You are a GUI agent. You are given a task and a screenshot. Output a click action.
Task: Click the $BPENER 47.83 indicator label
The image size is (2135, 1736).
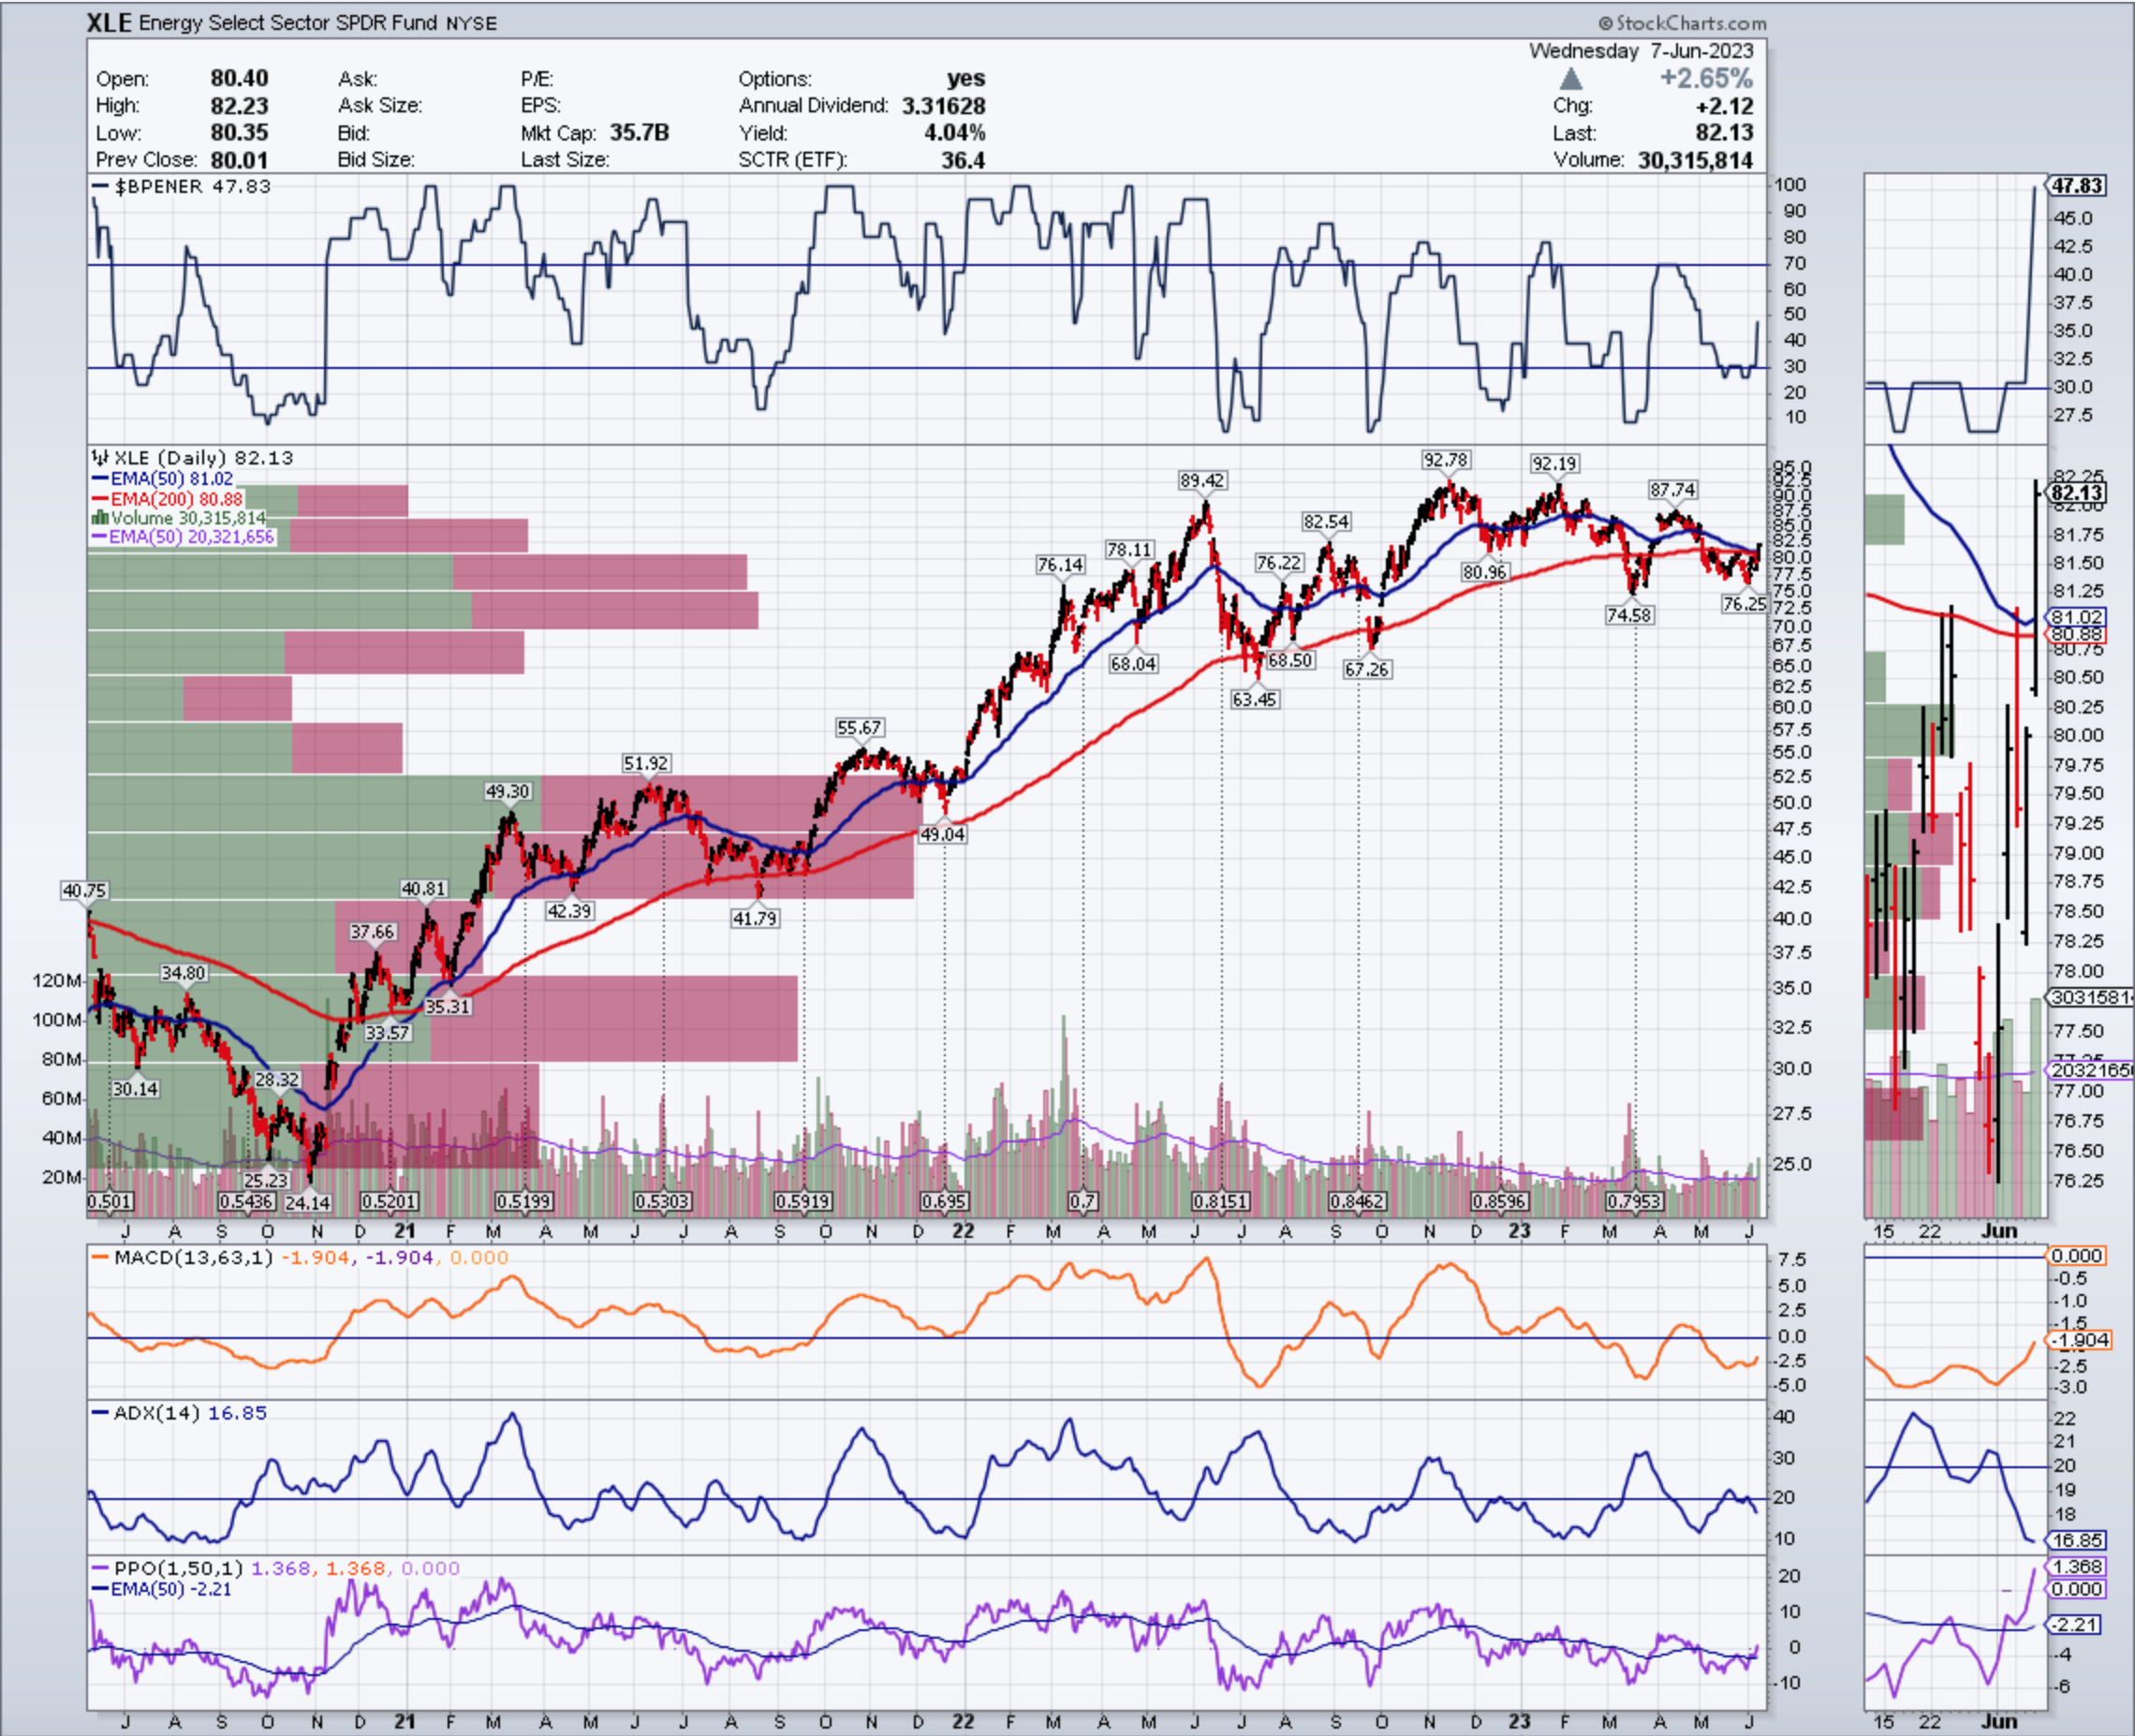[x=181, y=186]
